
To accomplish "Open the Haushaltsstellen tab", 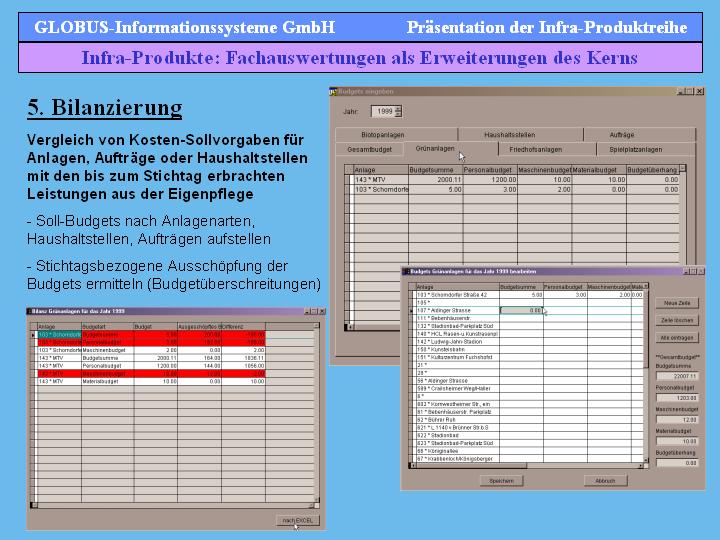I will pos(509,134).
